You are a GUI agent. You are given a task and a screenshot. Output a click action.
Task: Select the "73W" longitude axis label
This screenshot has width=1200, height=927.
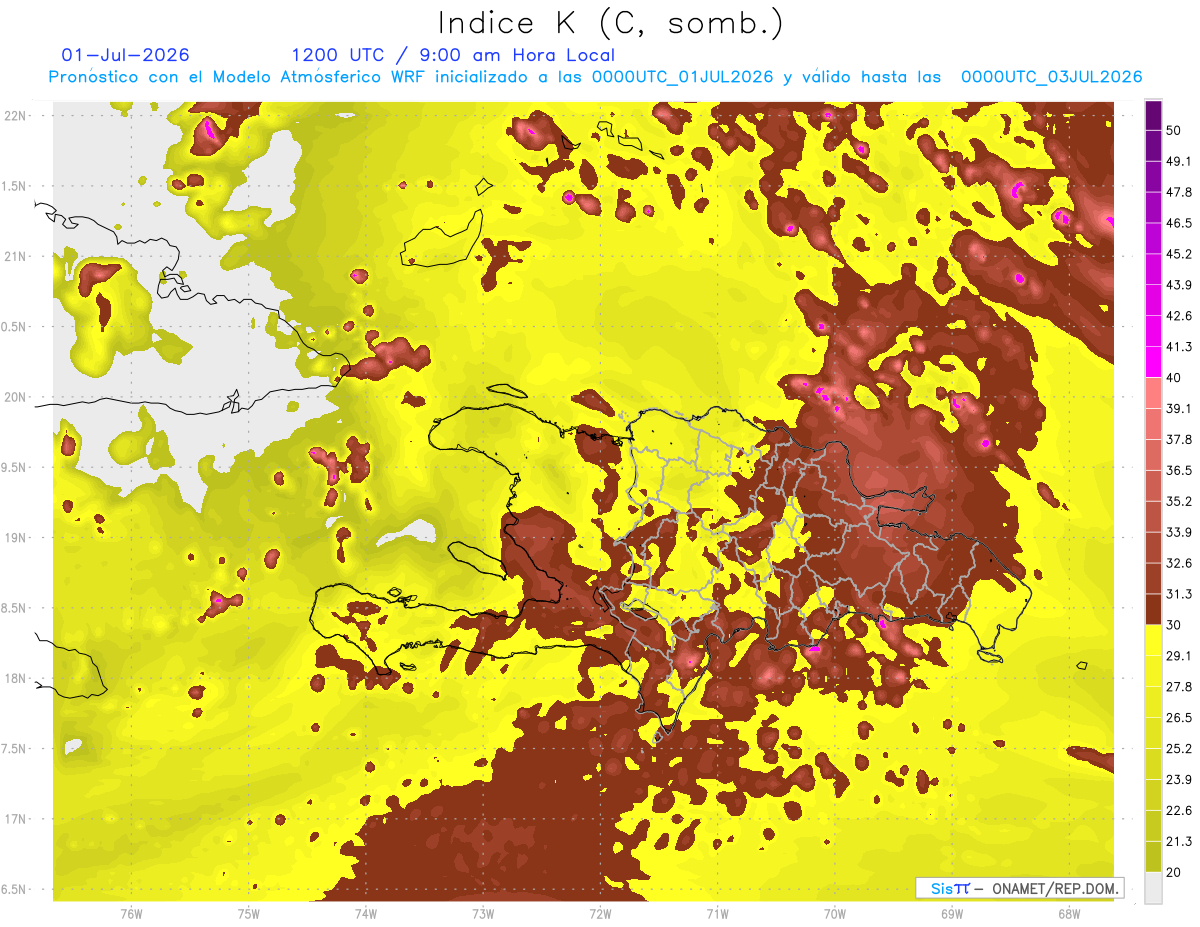pyautogui.click(x=483, y=915)
